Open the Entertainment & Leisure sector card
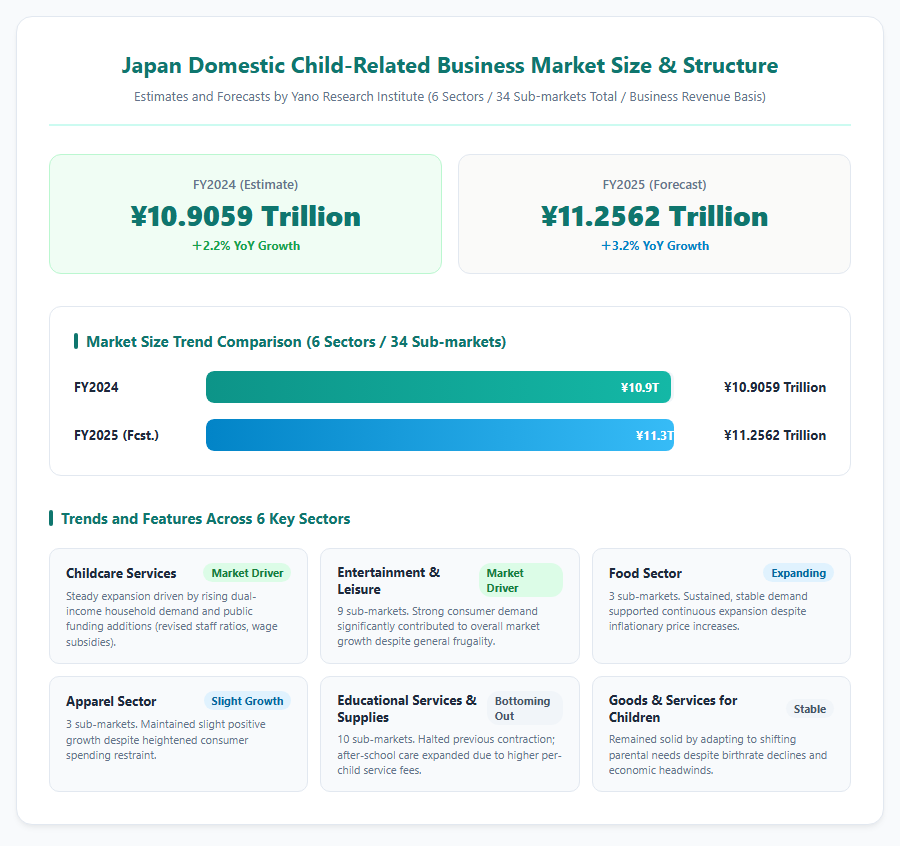Viewport: 900px width, 846px height. [x=449, y=606]
